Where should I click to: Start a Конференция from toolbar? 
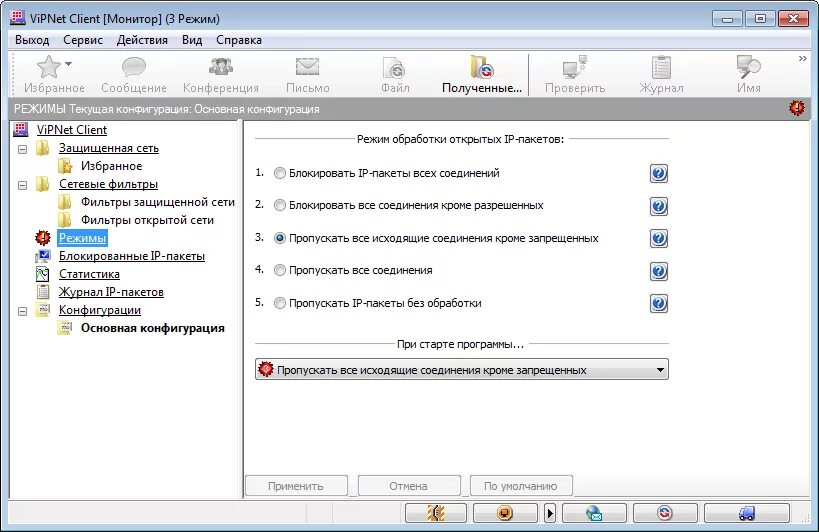[x=221, y=67]
